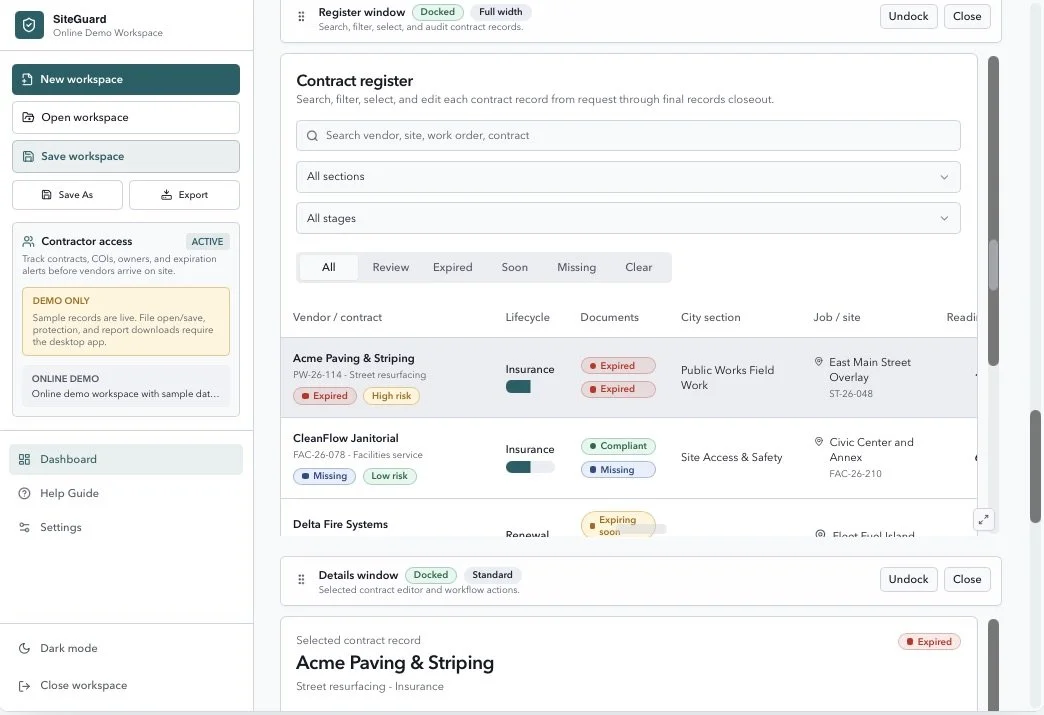Click the Save workspace disk icon

[28, 156]
